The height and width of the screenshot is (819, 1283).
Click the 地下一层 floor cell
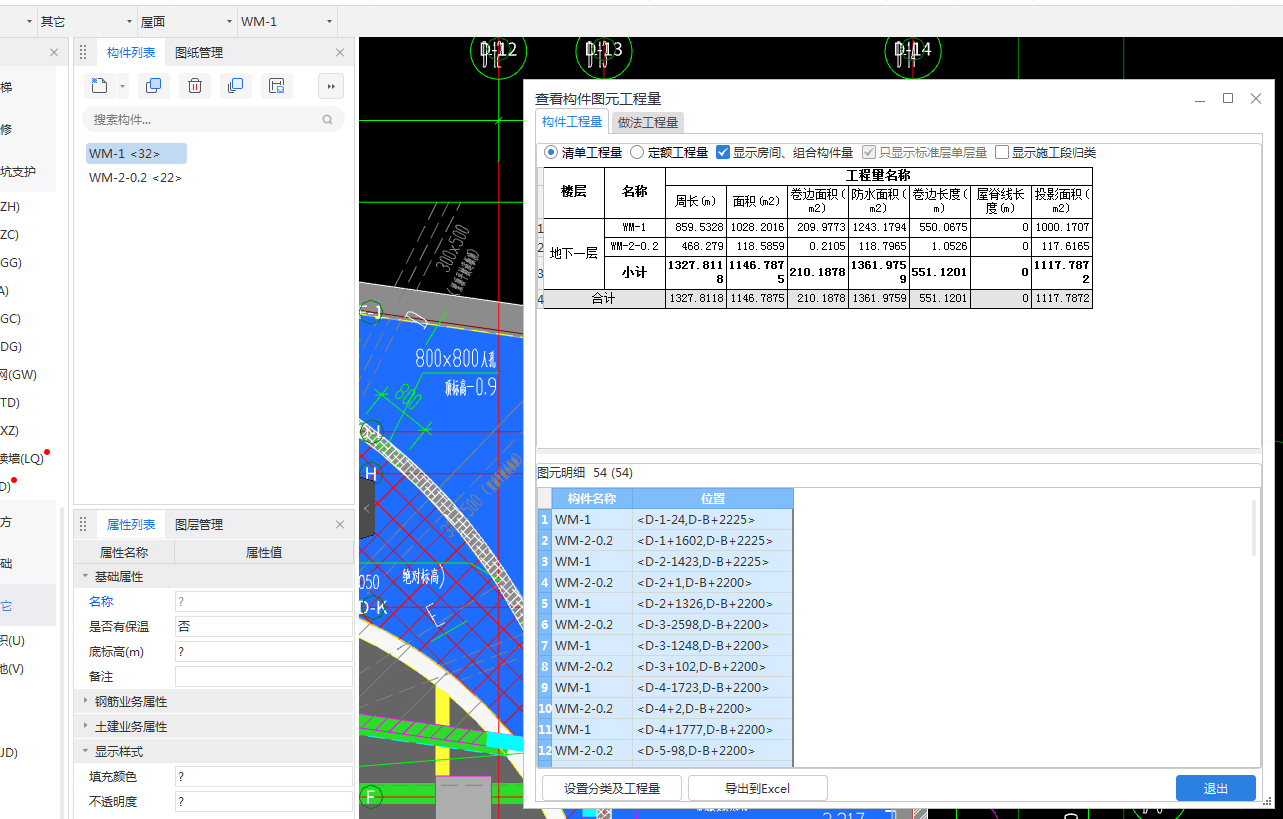(x=574, y=254)
